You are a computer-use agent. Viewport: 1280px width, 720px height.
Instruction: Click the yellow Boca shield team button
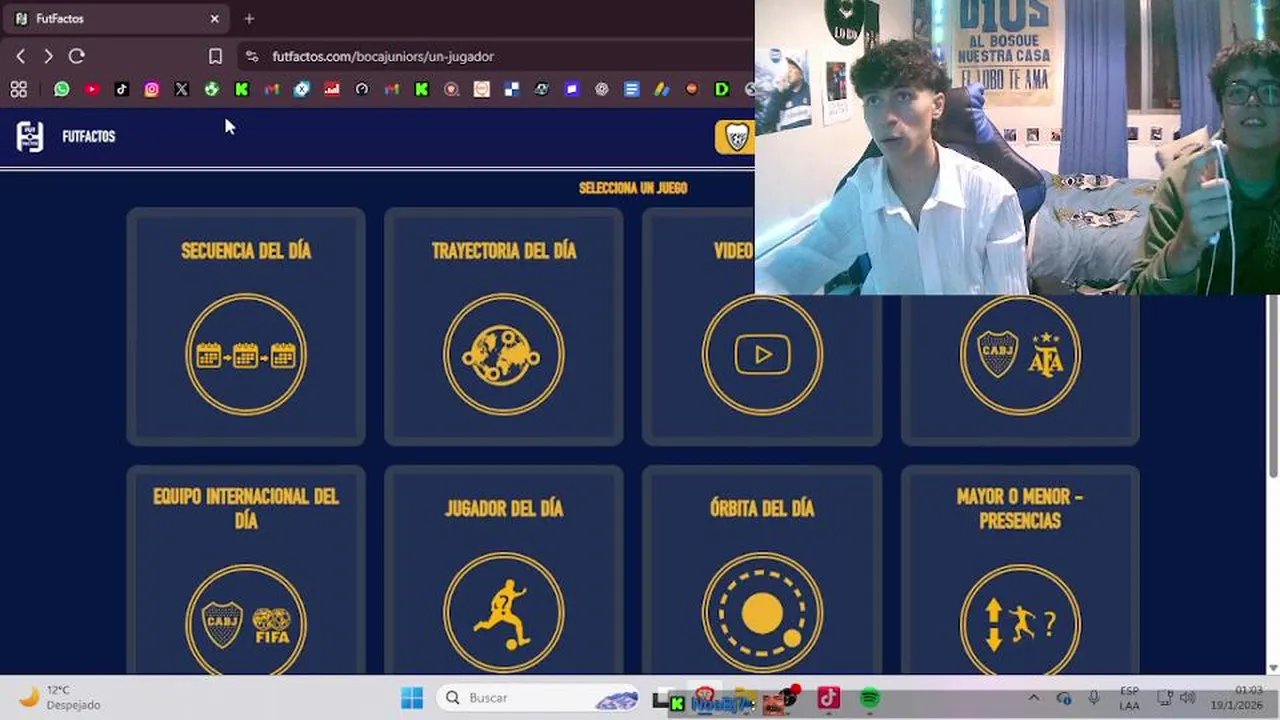(735, 137)
